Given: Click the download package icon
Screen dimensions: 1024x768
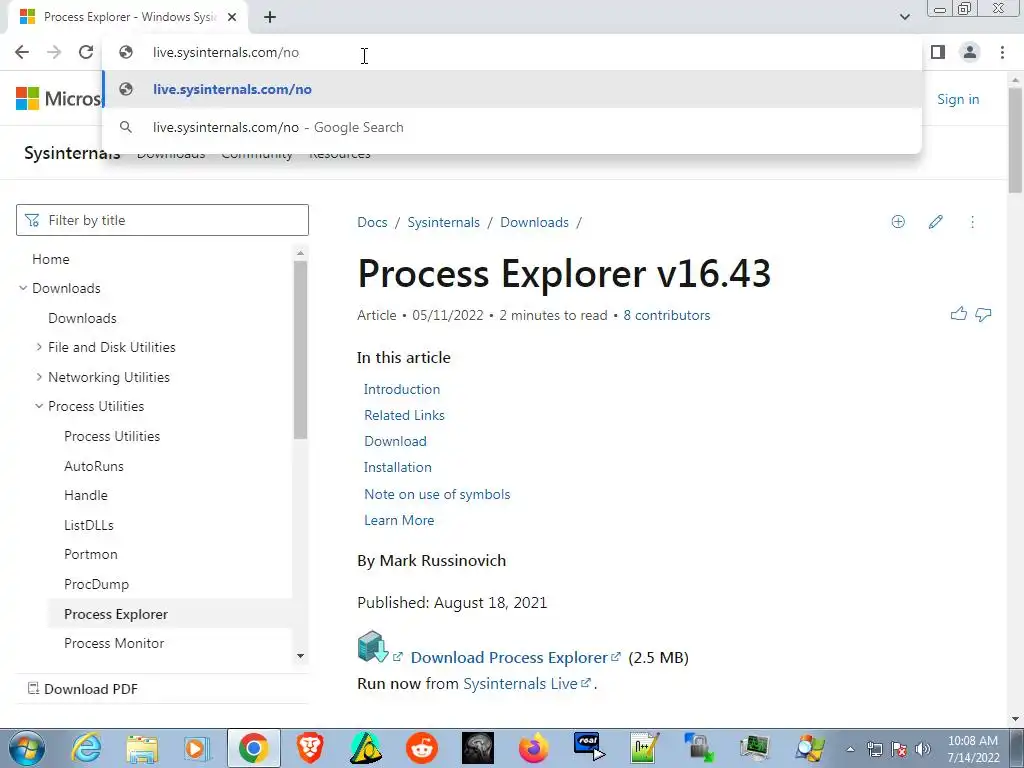Looking at the screenshot, I should click(373, 647).
